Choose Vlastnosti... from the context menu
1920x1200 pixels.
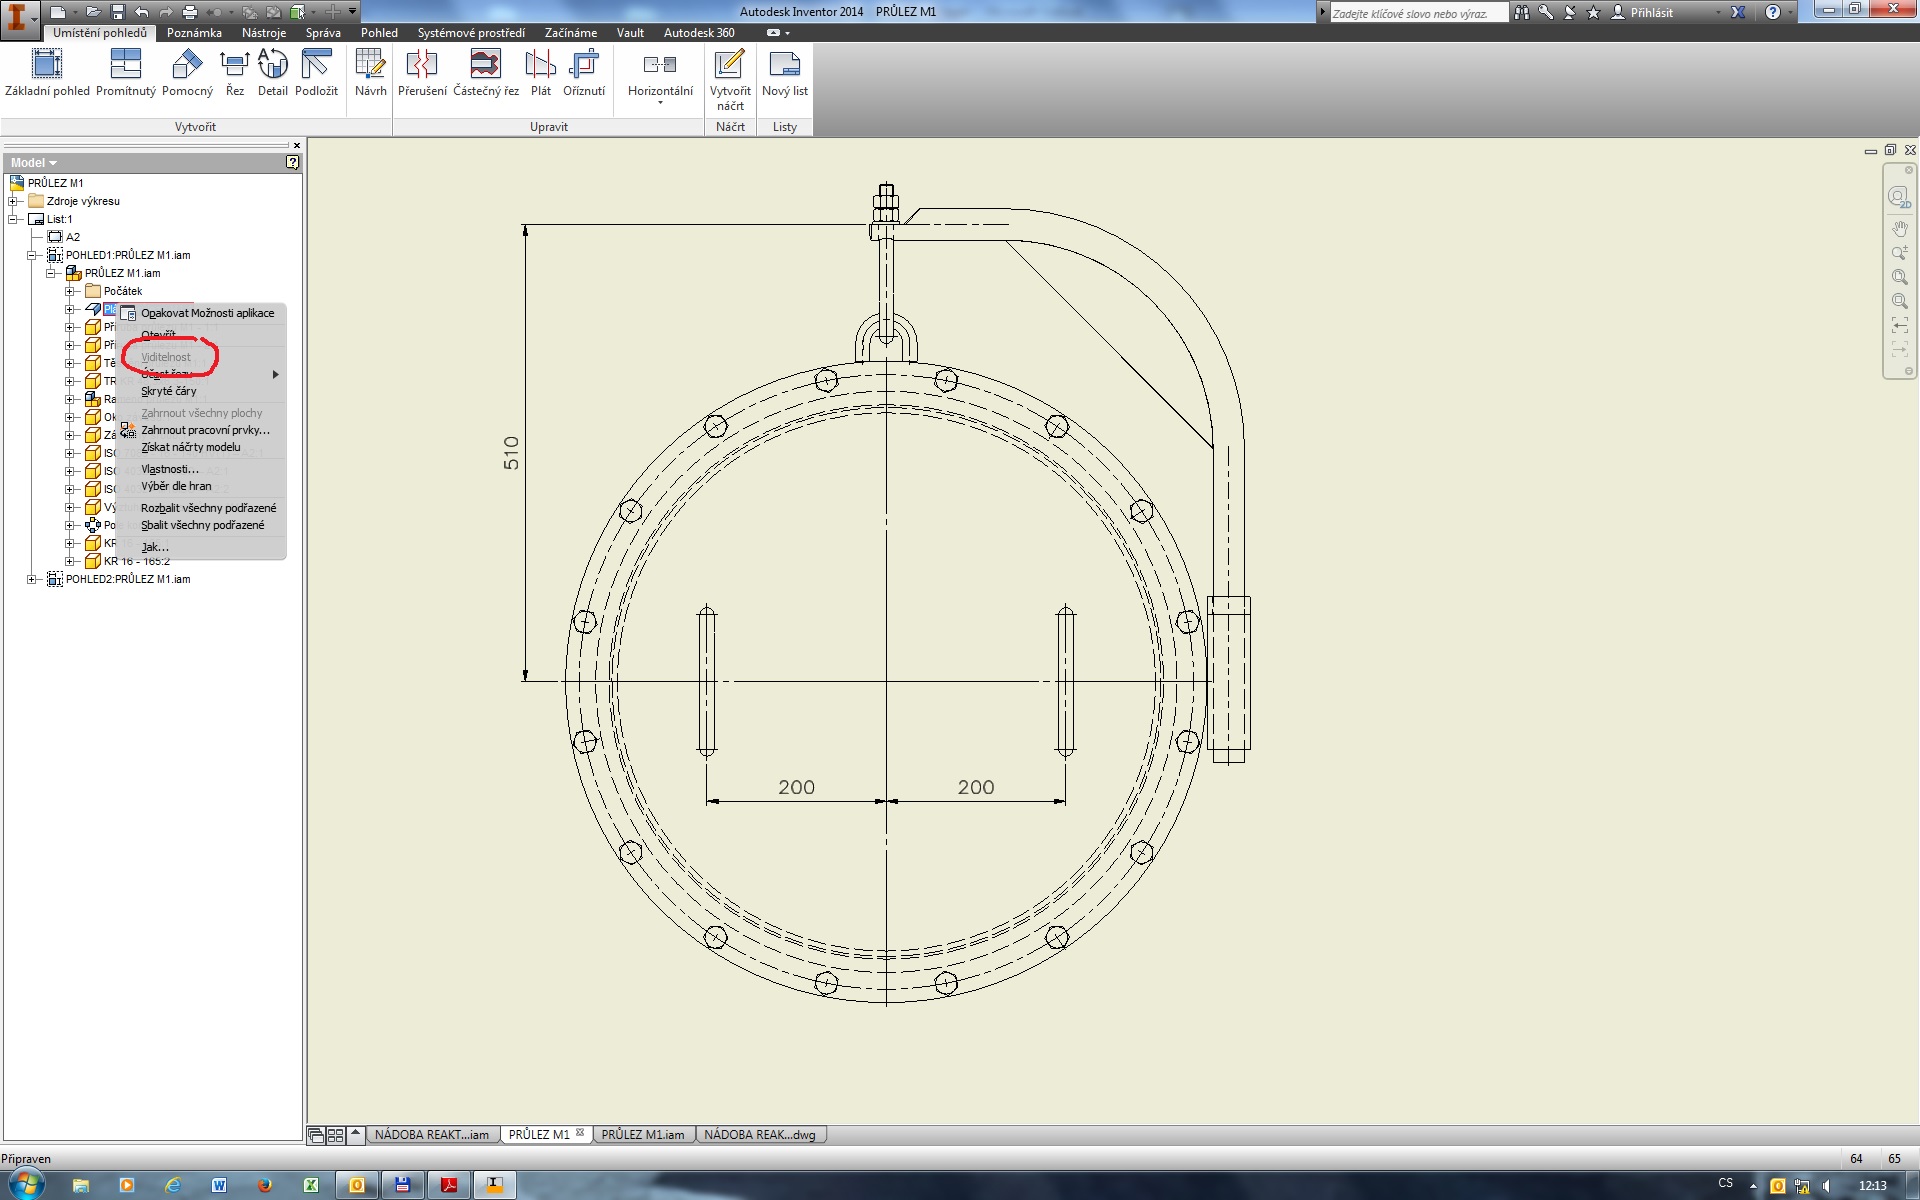(170, 469)
